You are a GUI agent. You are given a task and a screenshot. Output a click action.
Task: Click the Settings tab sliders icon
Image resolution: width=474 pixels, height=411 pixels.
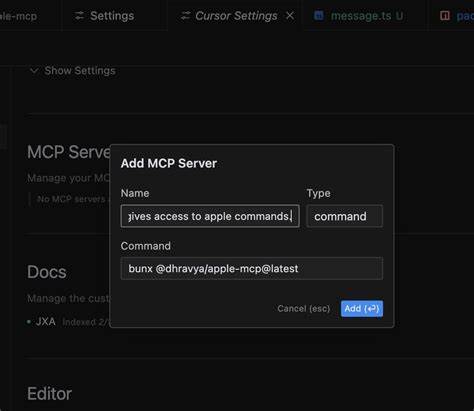coord(79,16)
